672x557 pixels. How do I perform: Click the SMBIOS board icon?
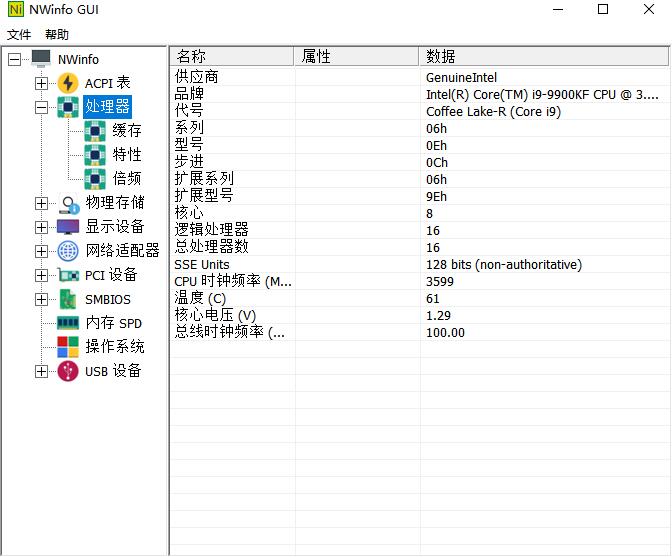coord(68,299)
